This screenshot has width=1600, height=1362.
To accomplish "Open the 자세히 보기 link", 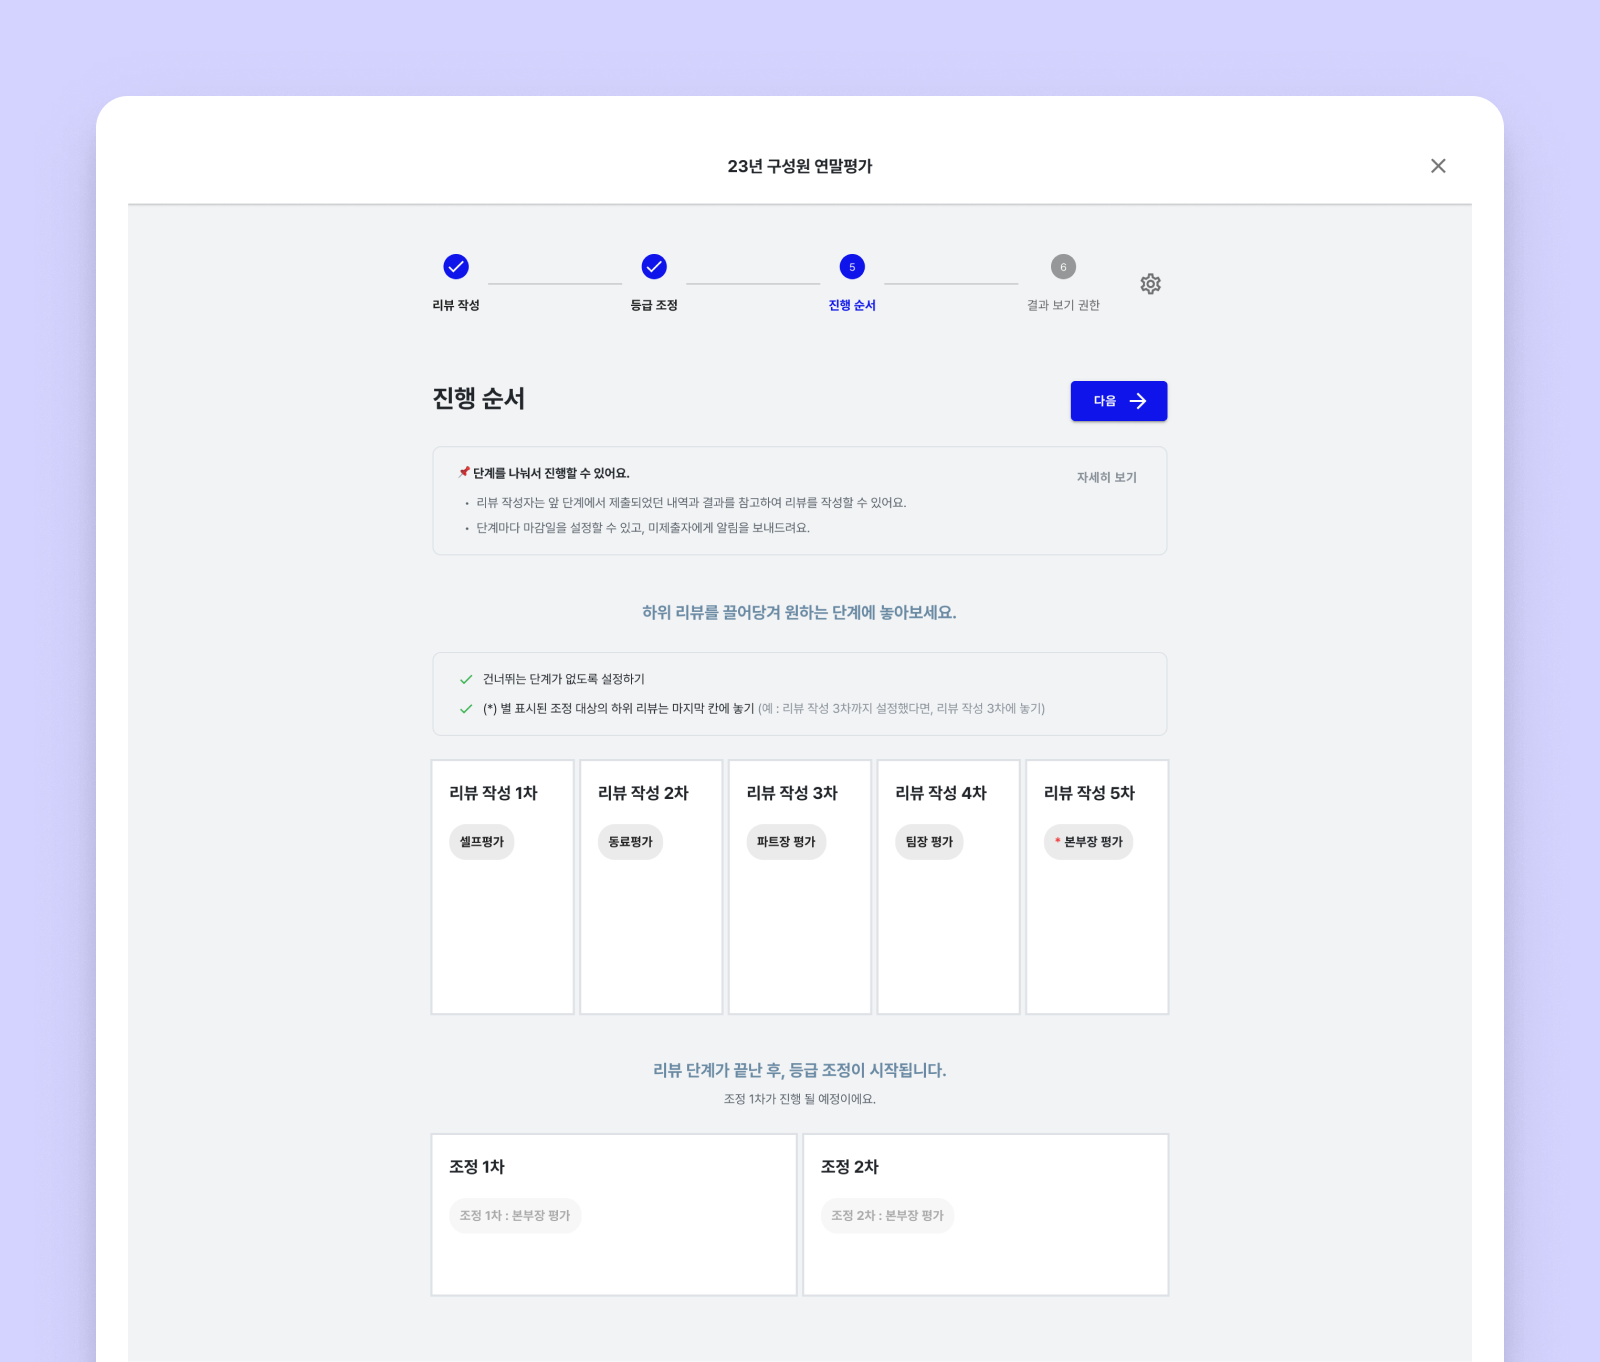I will 1106,478.
